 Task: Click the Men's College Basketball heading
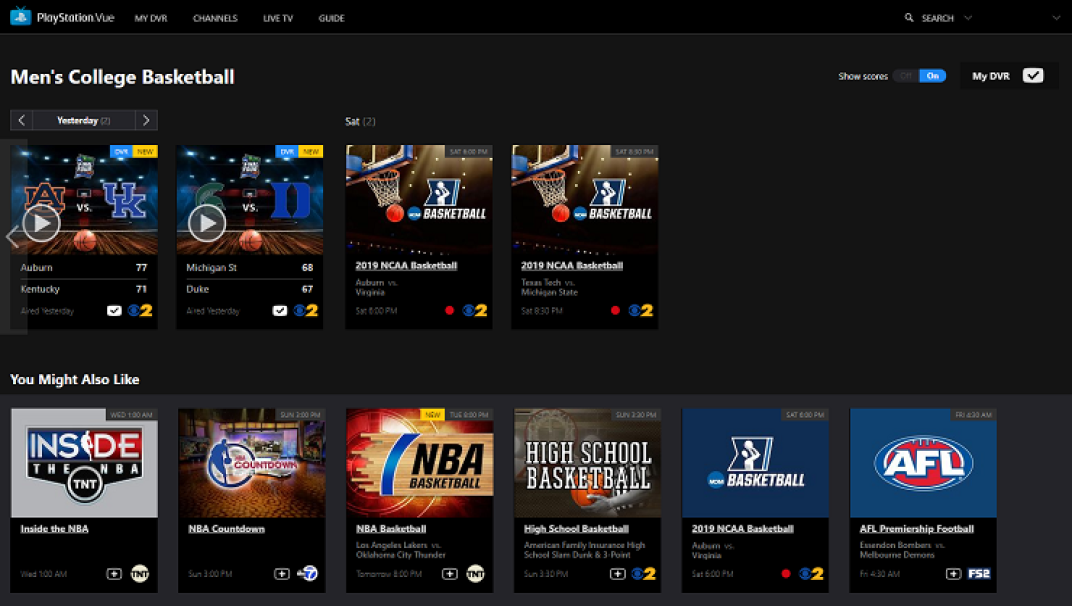122,77
